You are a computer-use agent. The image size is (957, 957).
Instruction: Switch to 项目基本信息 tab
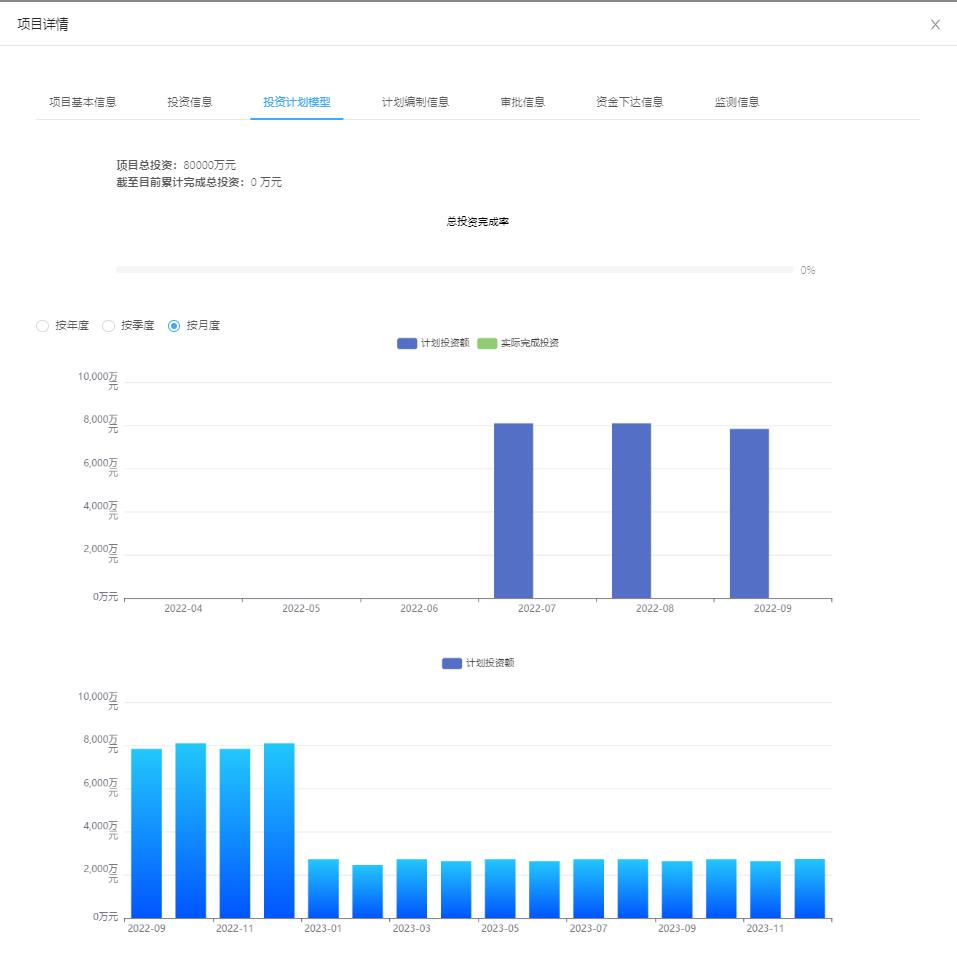pos(83,102)
